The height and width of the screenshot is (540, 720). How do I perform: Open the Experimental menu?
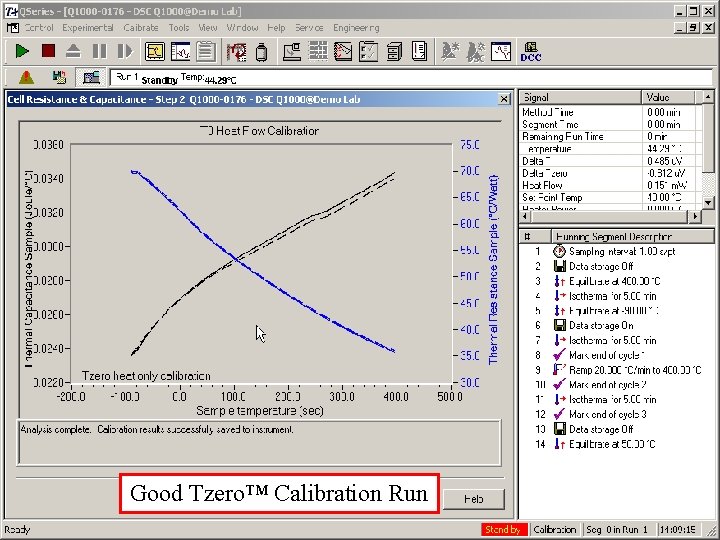(88, 28)
